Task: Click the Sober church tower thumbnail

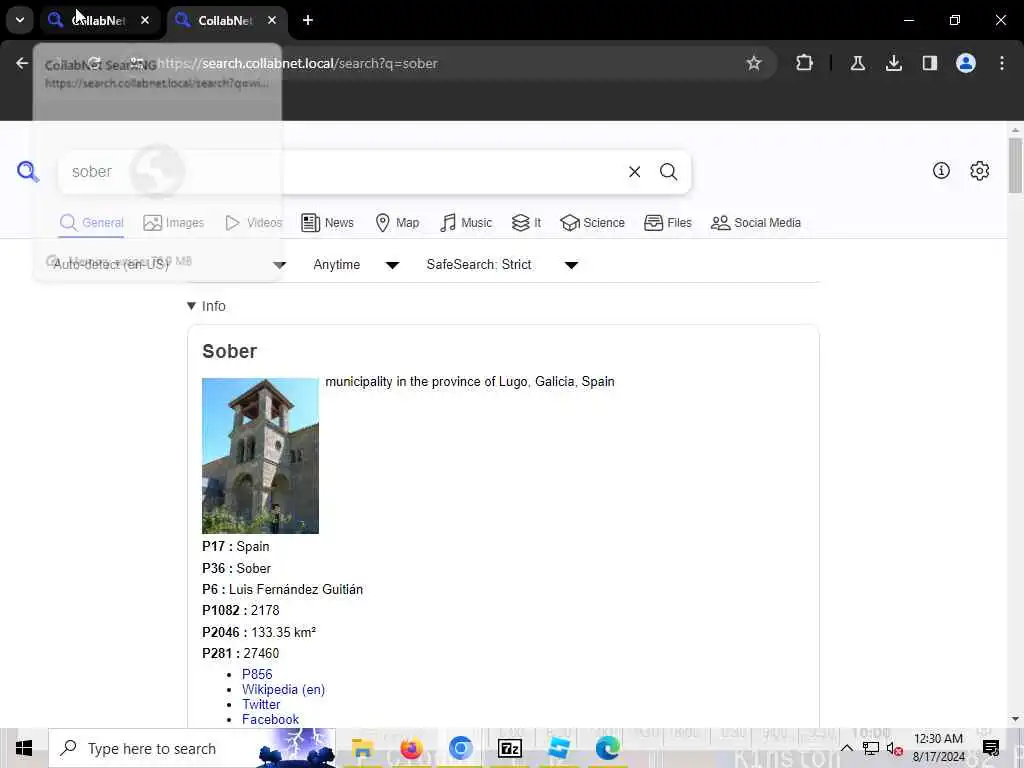Action: (260, 456)
